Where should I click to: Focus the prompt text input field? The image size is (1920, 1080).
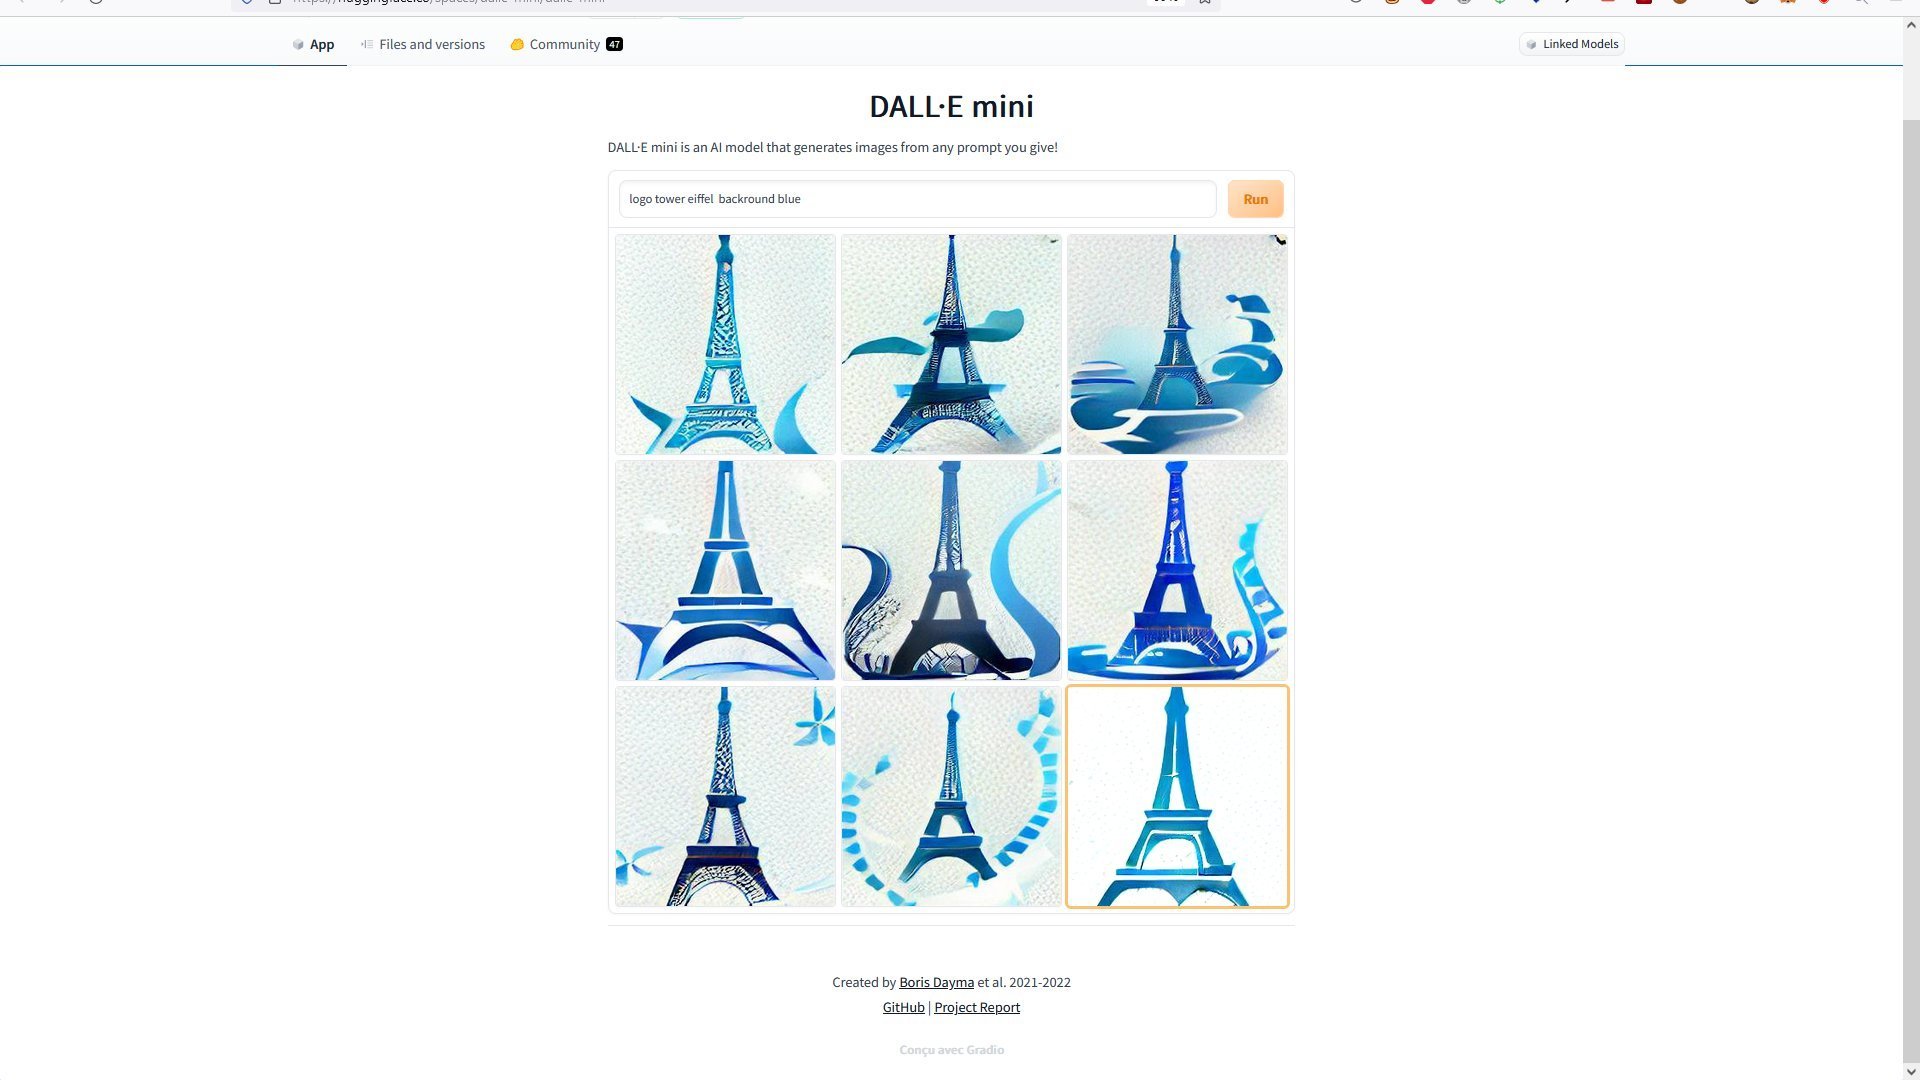point(917,199)
